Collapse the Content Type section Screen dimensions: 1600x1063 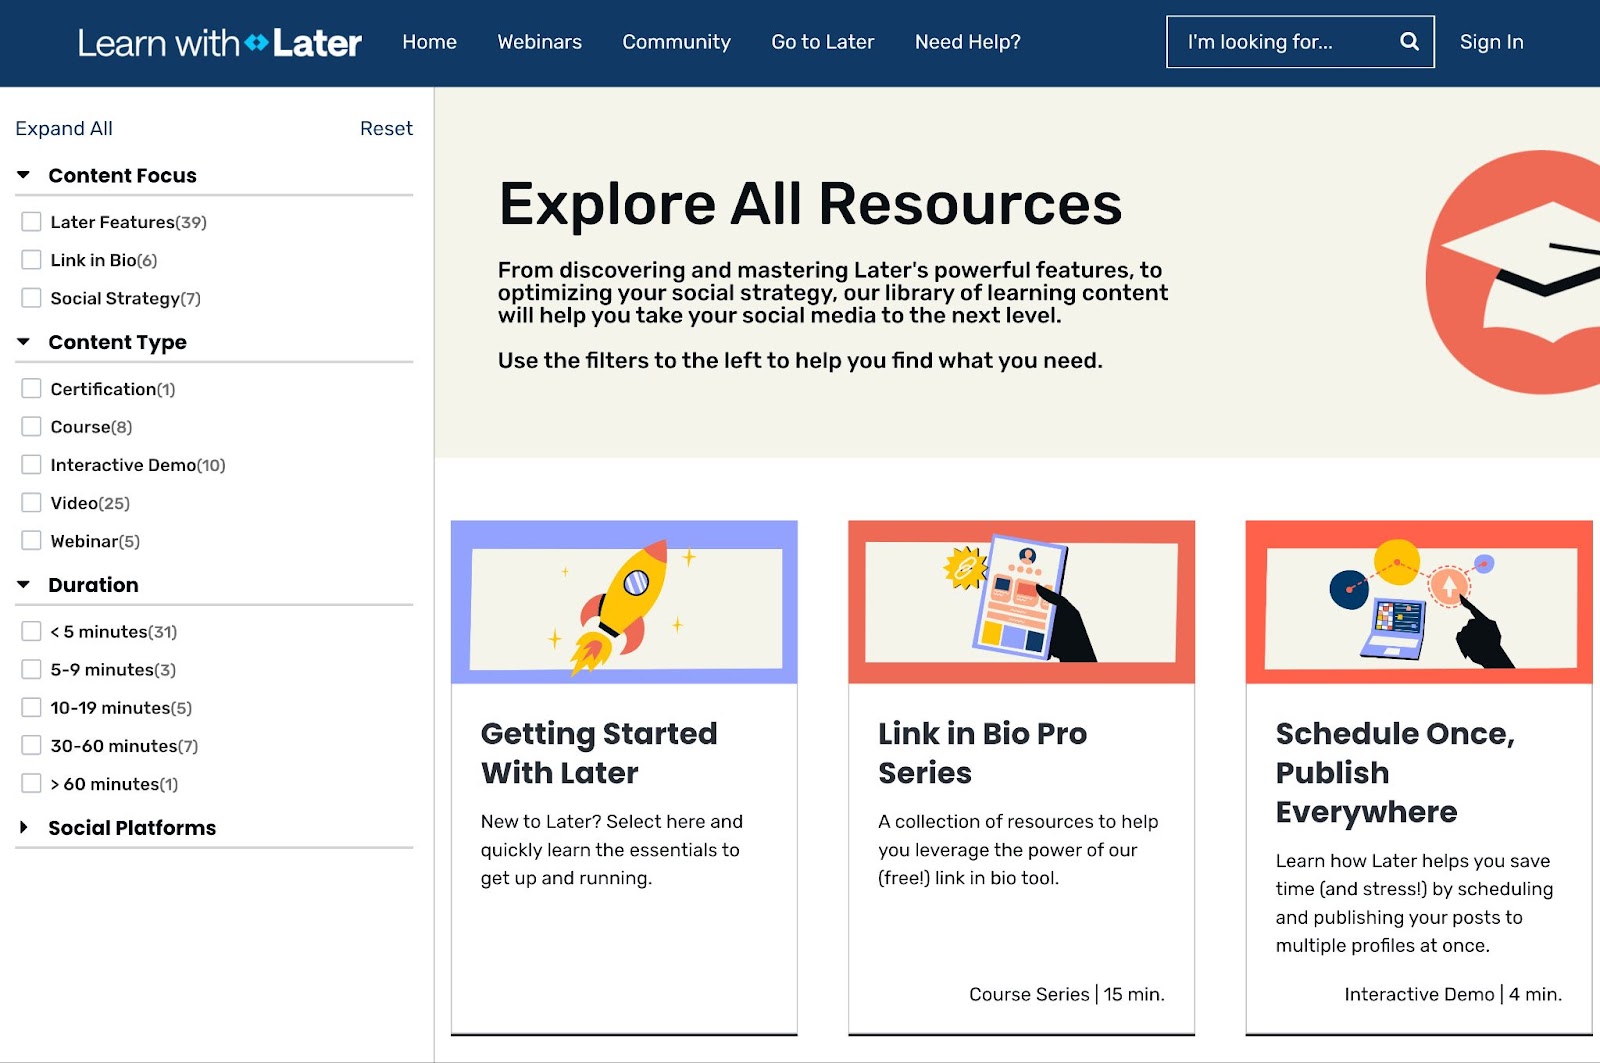click(x=24, y=342)
